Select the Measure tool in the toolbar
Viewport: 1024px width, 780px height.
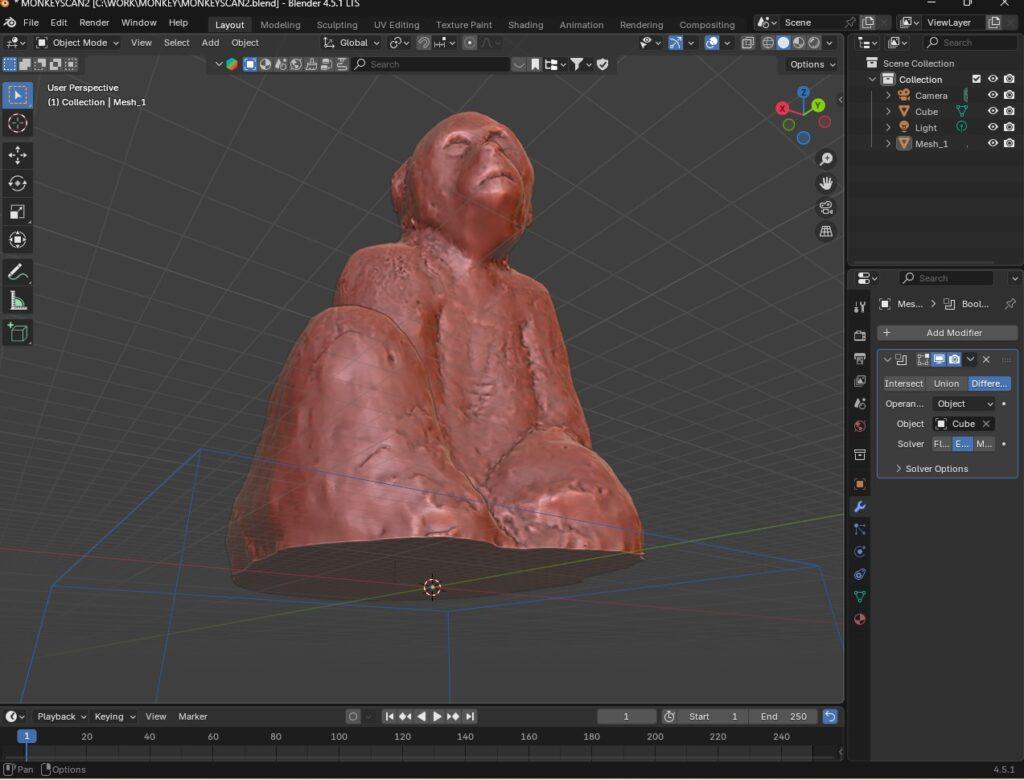coord(16,299)
